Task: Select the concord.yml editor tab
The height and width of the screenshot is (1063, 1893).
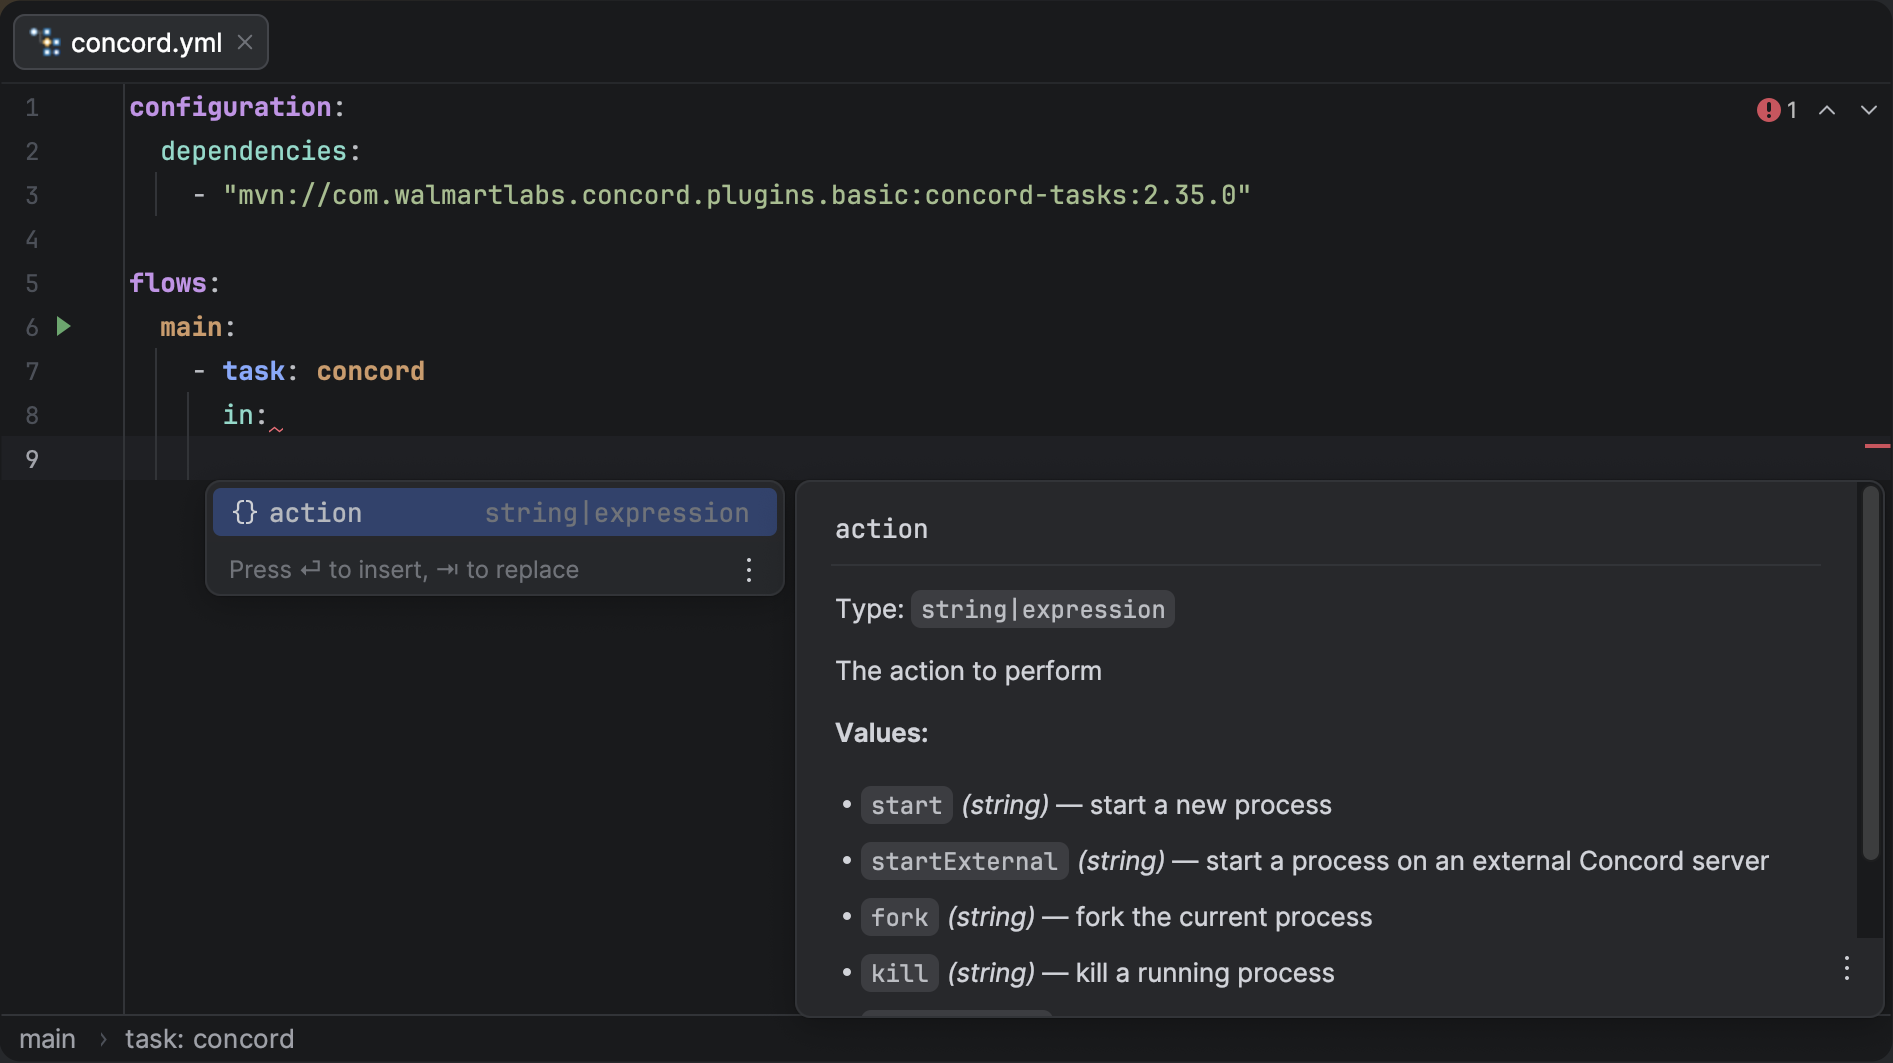Action: 146,43
